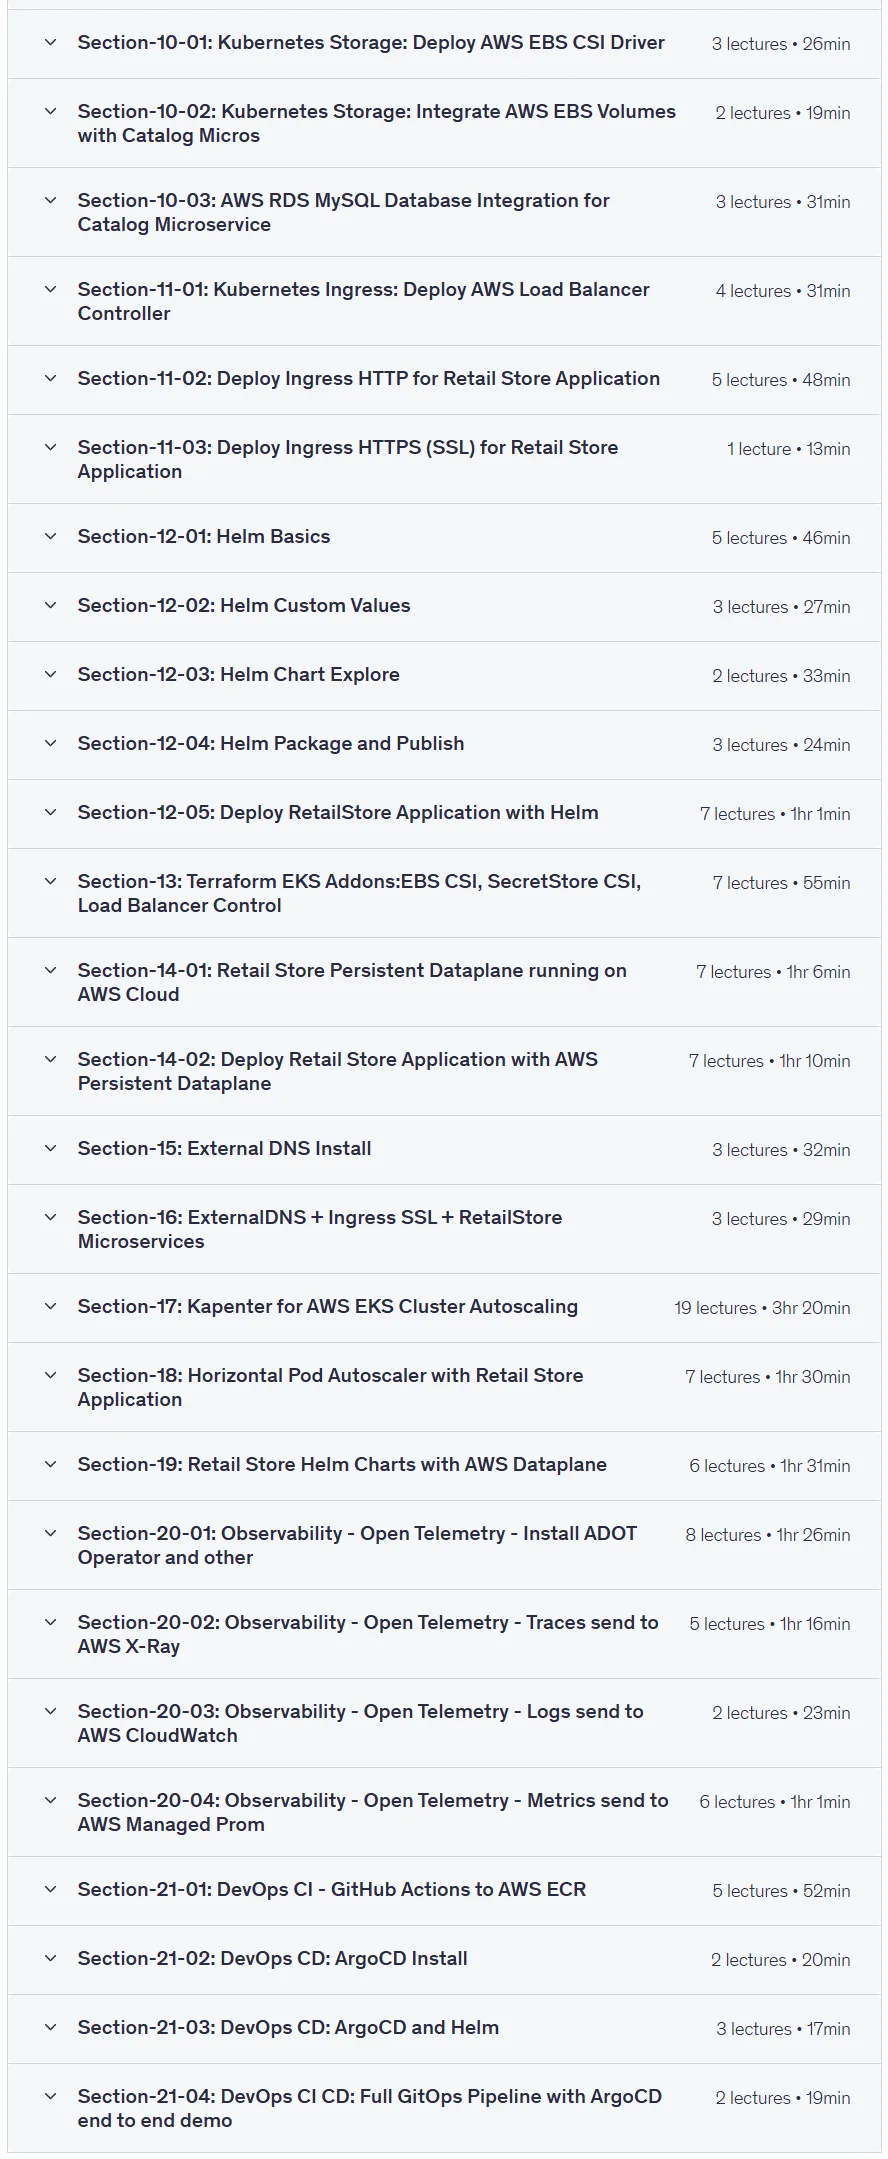Expand Section-12-05 RetailStore with Helm chevron
Viewport: 888px width, 2159px height.
50,813
